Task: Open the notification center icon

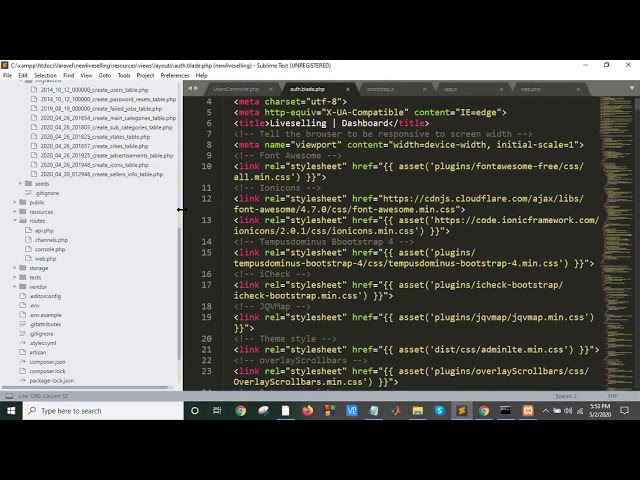Action: (x=624, y=411)
